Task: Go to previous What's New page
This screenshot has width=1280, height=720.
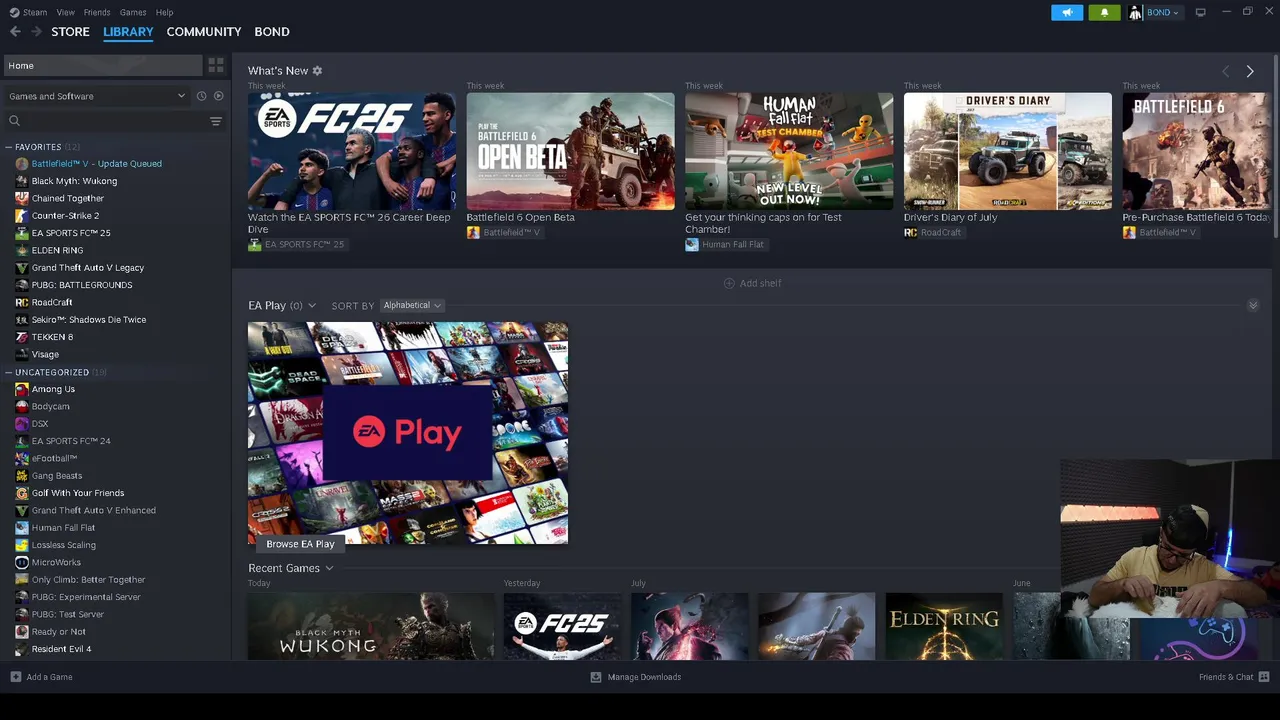Action: pyautogui.click(x=1226, y=72)
